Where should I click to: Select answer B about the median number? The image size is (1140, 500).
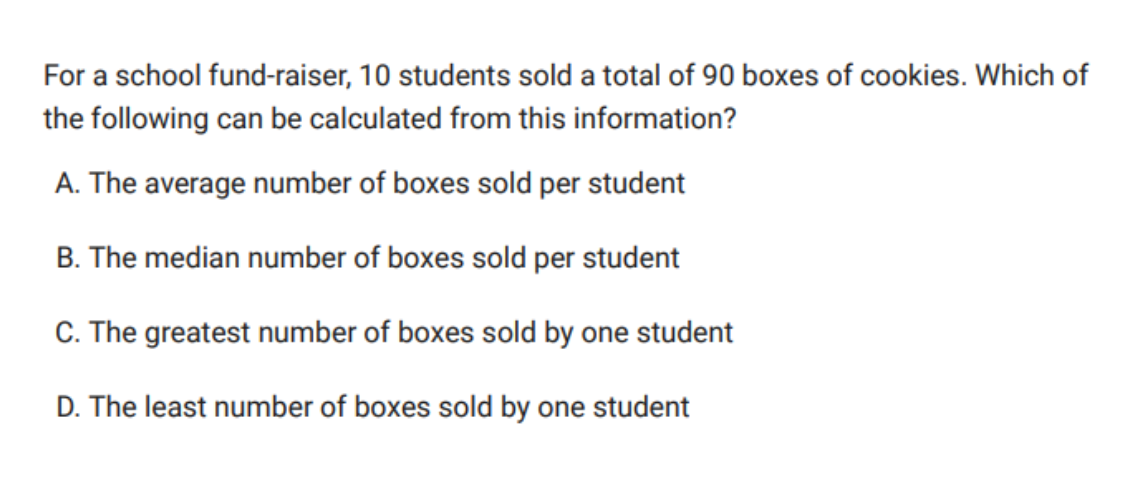pos(367,258)
